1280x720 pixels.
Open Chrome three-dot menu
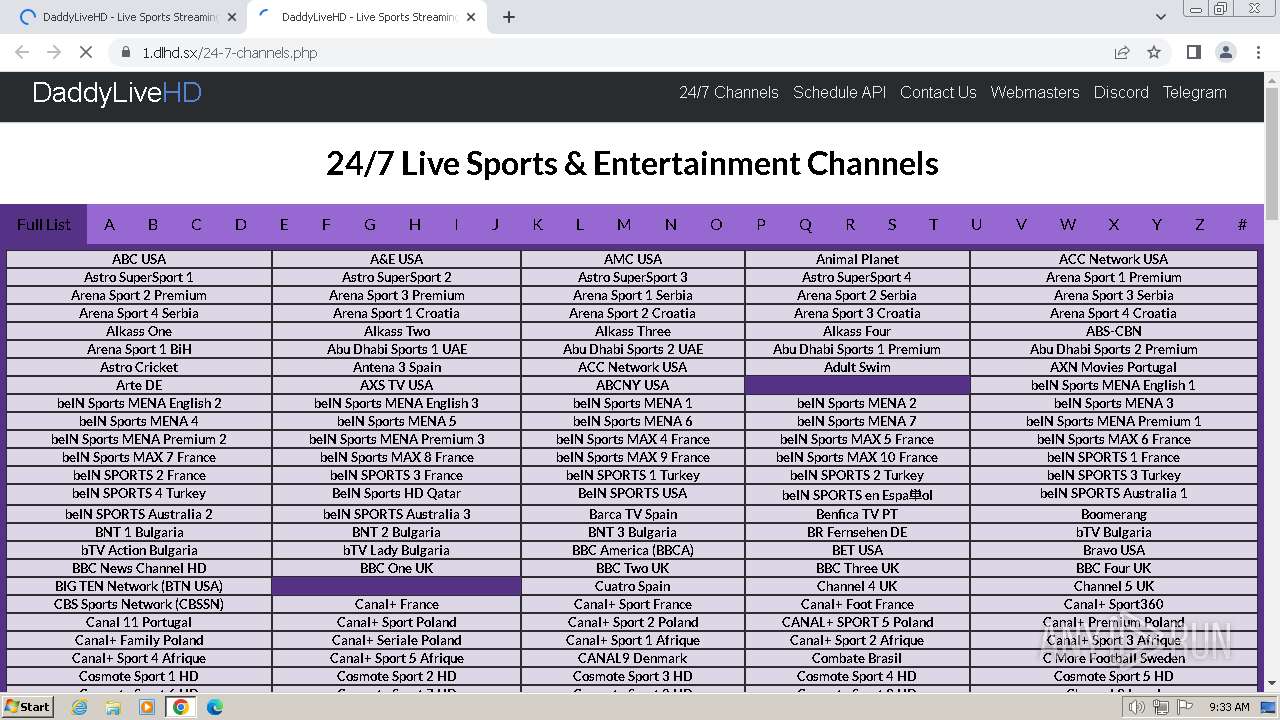(x=1258, y=52)
